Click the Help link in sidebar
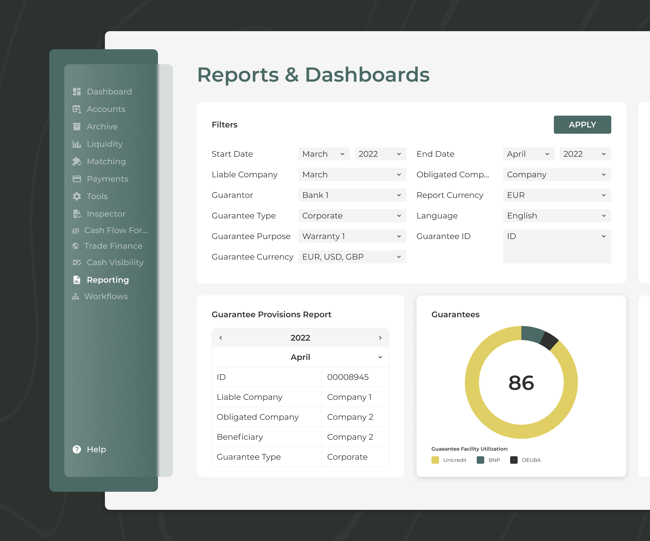Screen dimensions: 650x541 click(96, 449)
